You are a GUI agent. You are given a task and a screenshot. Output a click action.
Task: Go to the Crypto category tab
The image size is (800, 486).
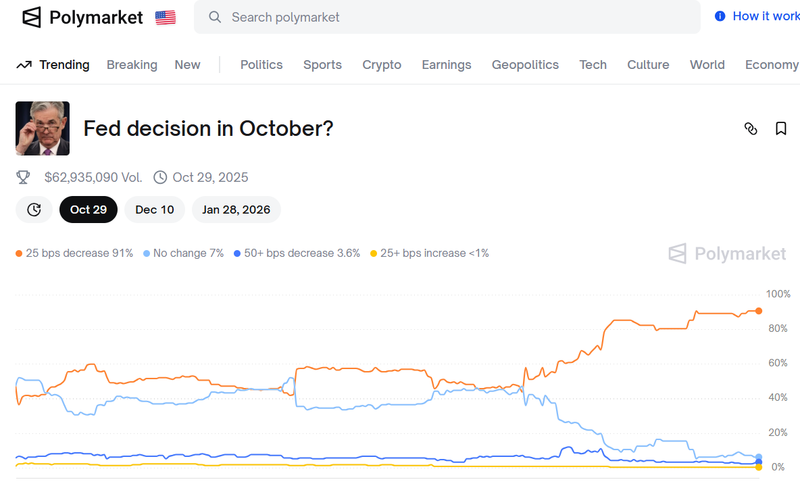coord(381,65)
